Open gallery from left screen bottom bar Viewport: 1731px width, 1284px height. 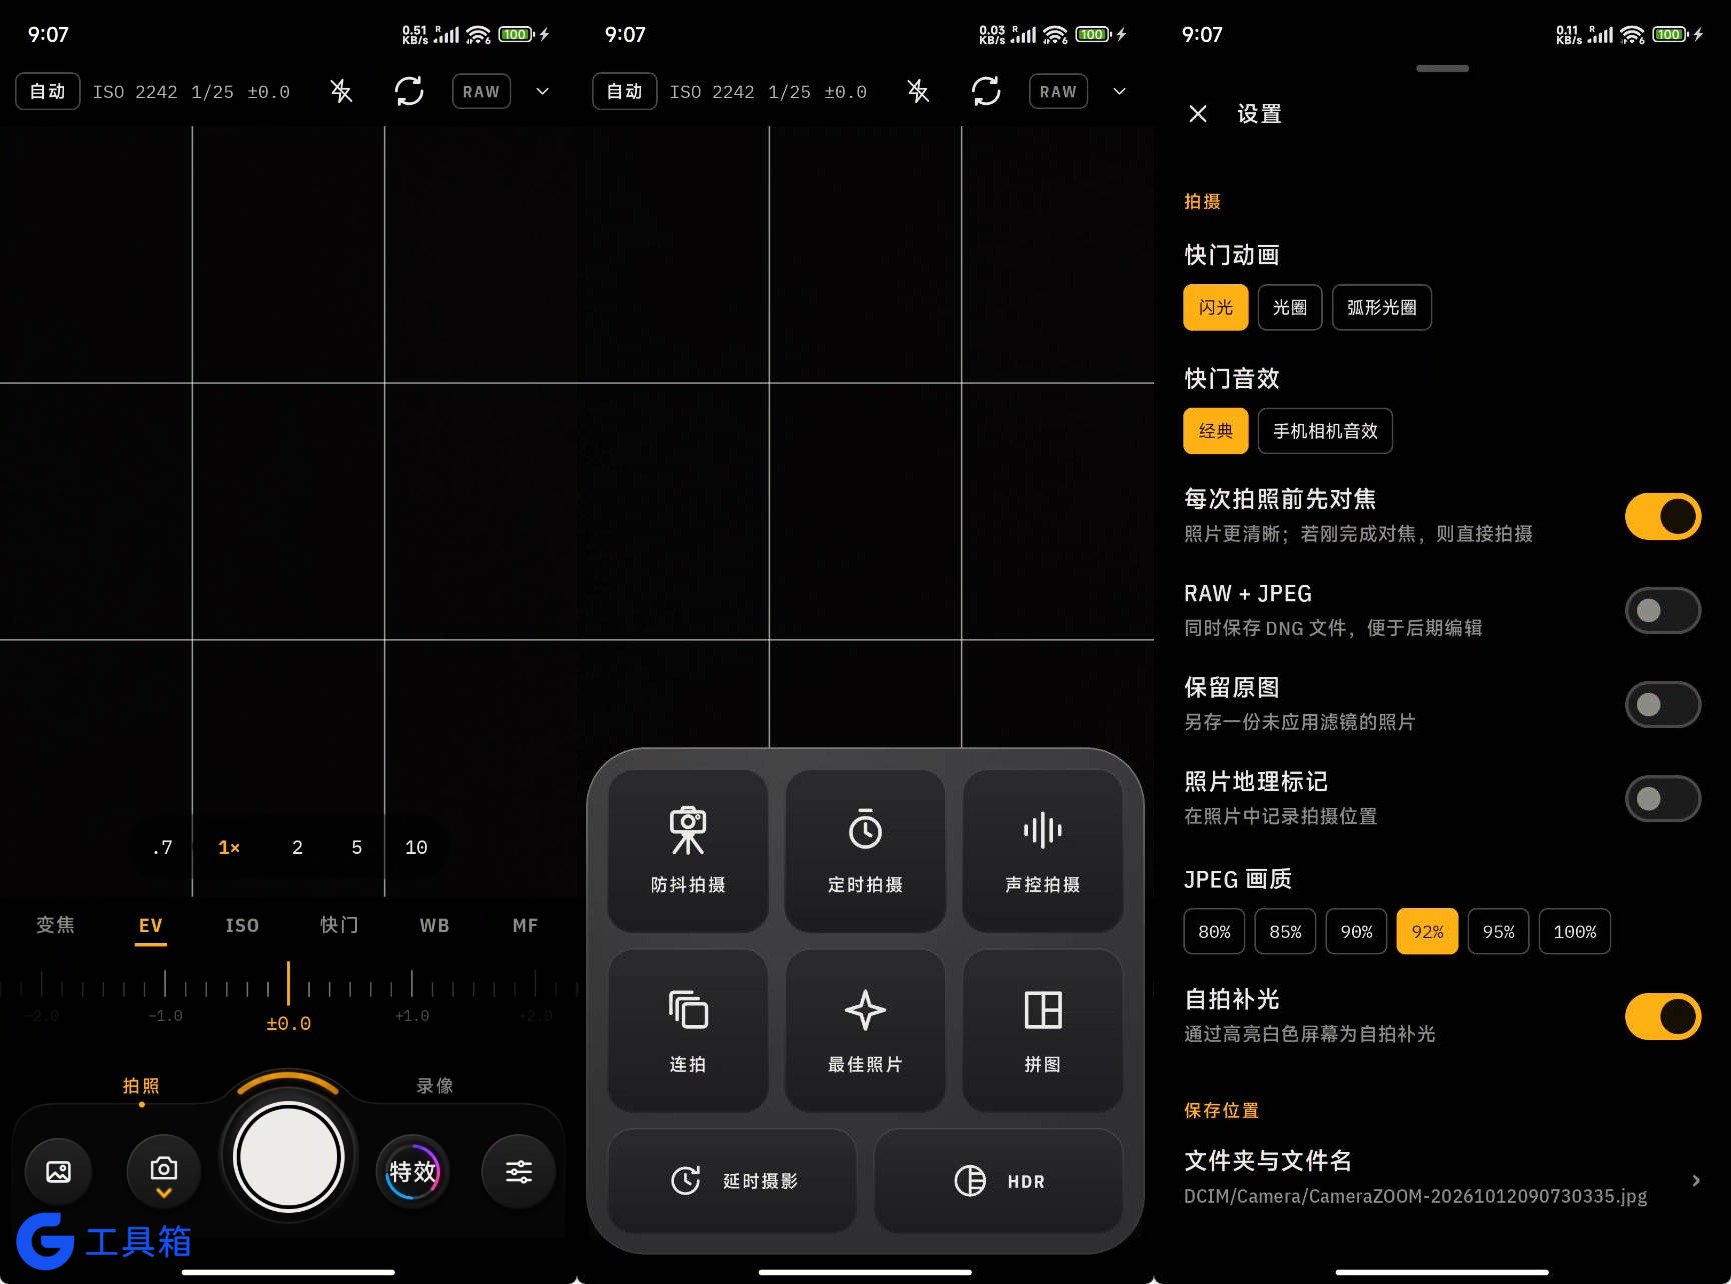[58, 1171]
